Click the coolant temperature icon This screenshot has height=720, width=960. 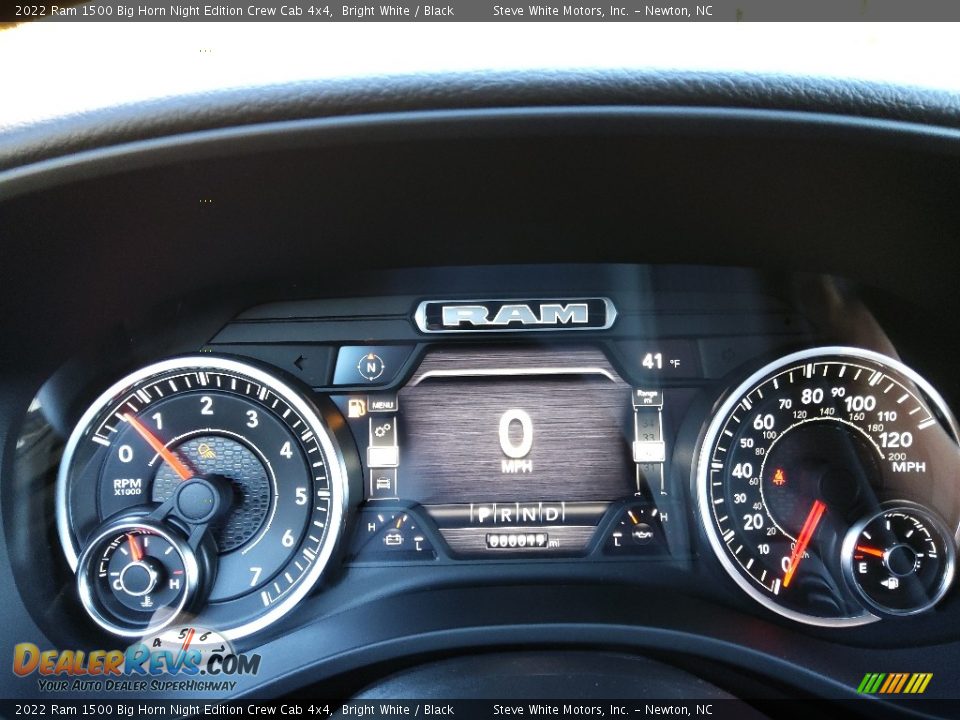tap(146, 600)
